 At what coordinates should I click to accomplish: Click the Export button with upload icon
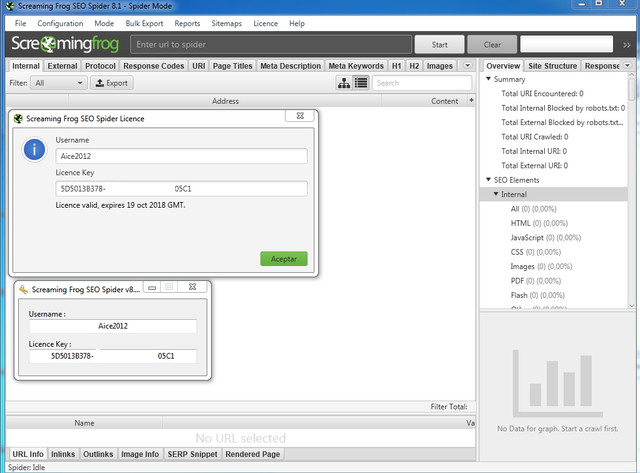[x=112, y=83]
